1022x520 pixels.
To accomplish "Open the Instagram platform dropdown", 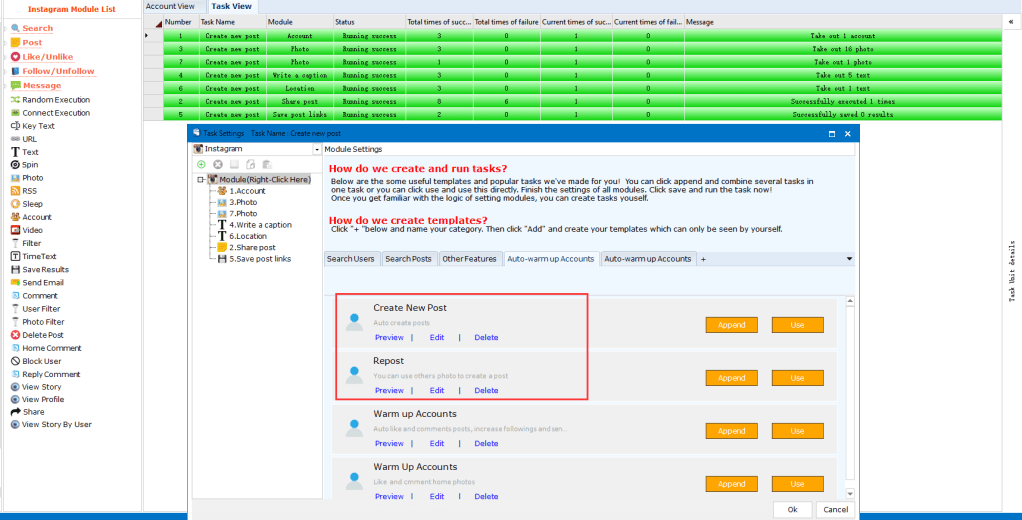I will point(317,149).
